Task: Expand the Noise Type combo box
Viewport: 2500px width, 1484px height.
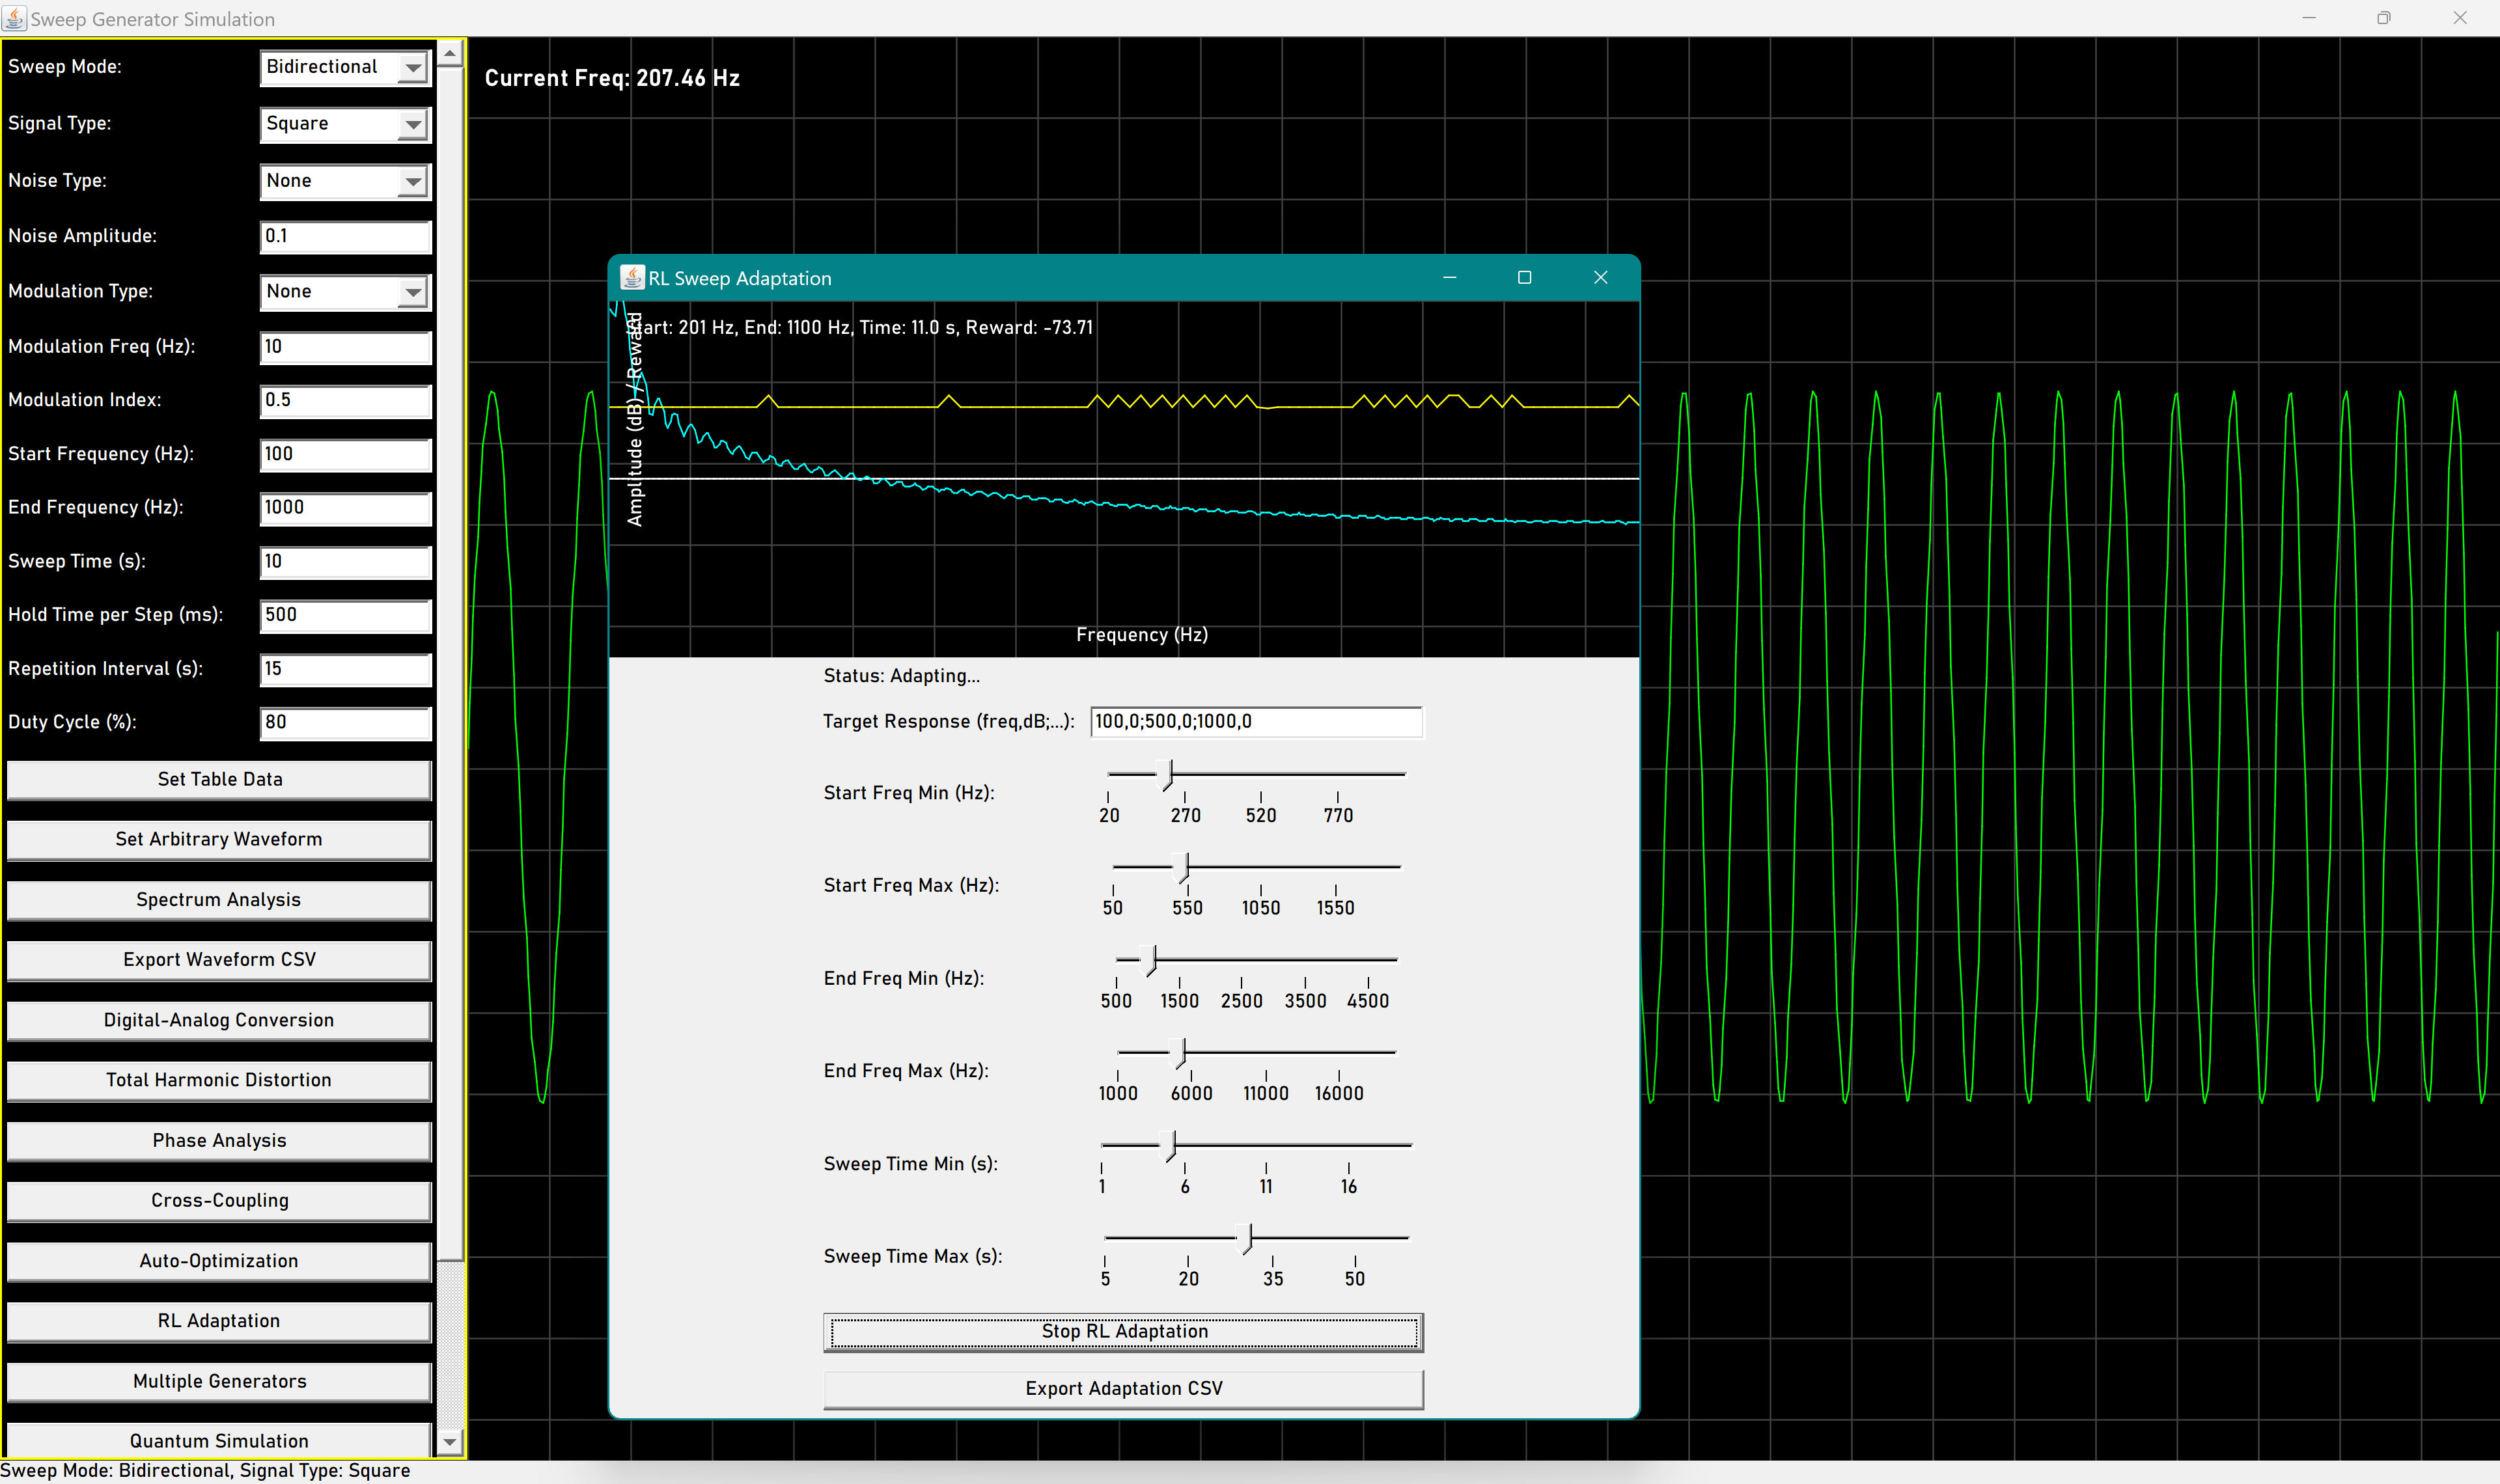Action: pos(412,182)
